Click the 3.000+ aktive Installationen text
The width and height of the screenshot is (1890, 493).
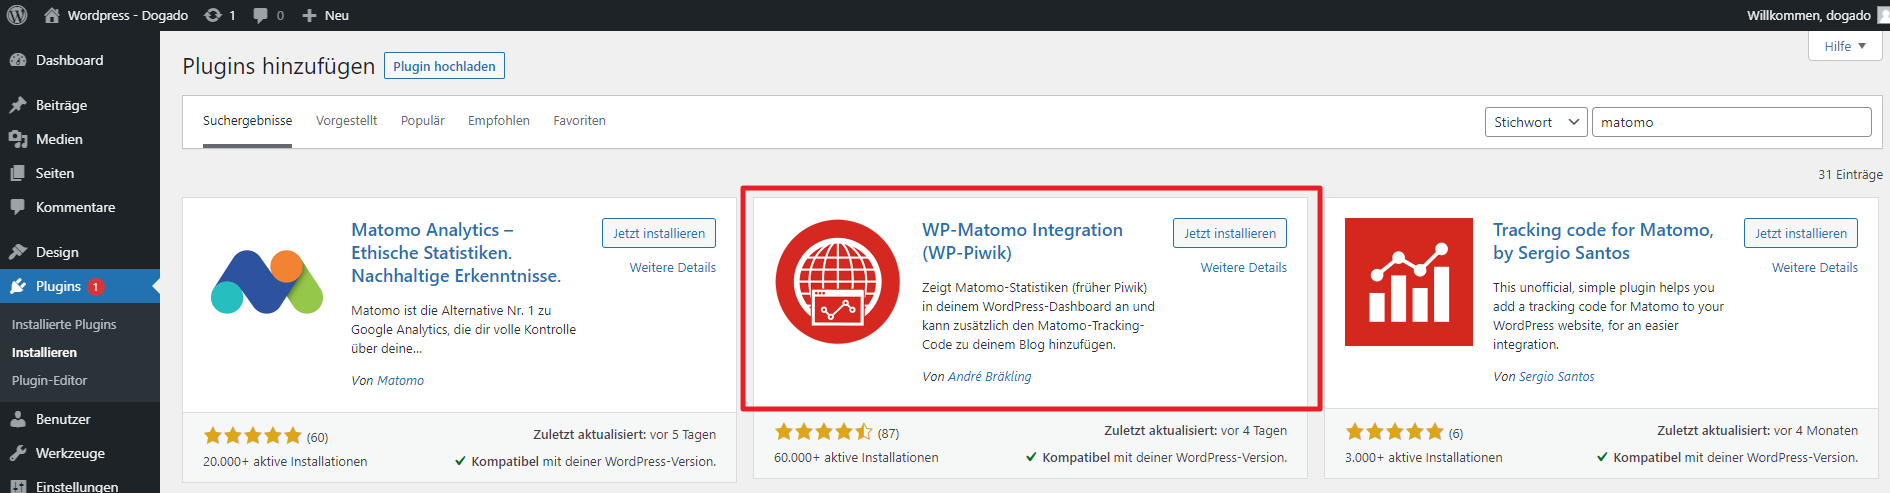click(1424, 458)
